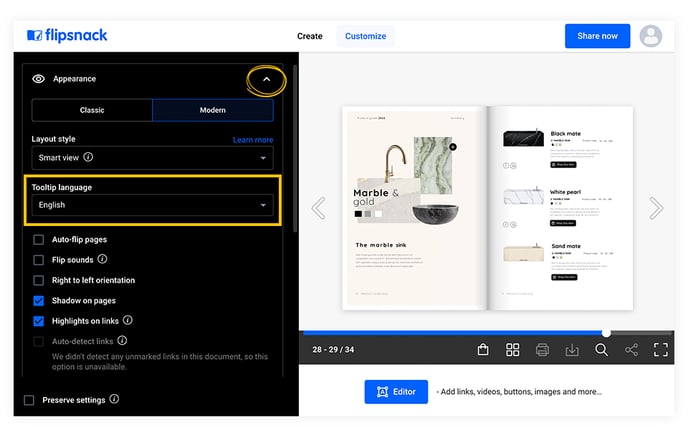The image size is (688, 437).
Task: Click the download icon in viewer toolbar
Action: tap(572, 350)
